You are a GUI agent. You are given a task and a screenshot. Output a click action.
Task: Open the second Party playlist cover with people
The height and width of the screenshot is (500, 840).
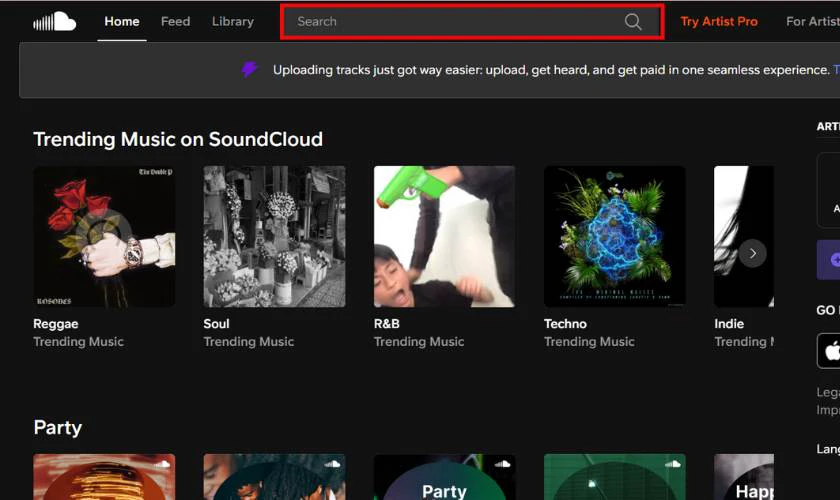274,477
